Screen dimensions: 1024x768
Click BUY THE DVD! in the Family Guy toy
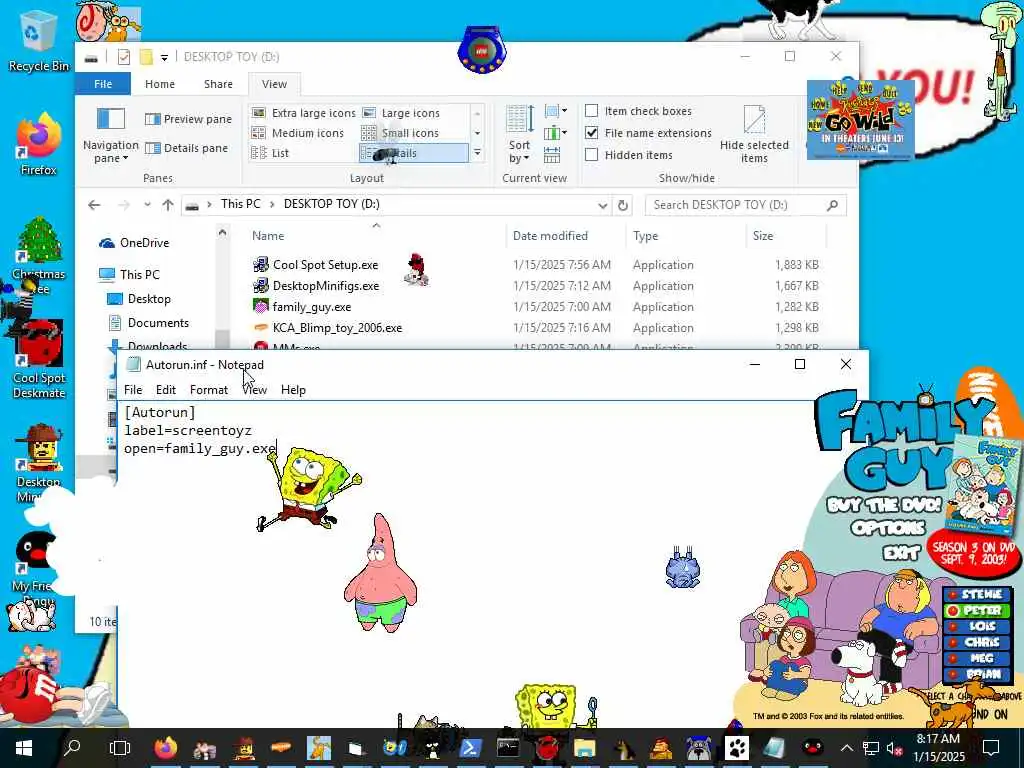[x=884, y=505]
